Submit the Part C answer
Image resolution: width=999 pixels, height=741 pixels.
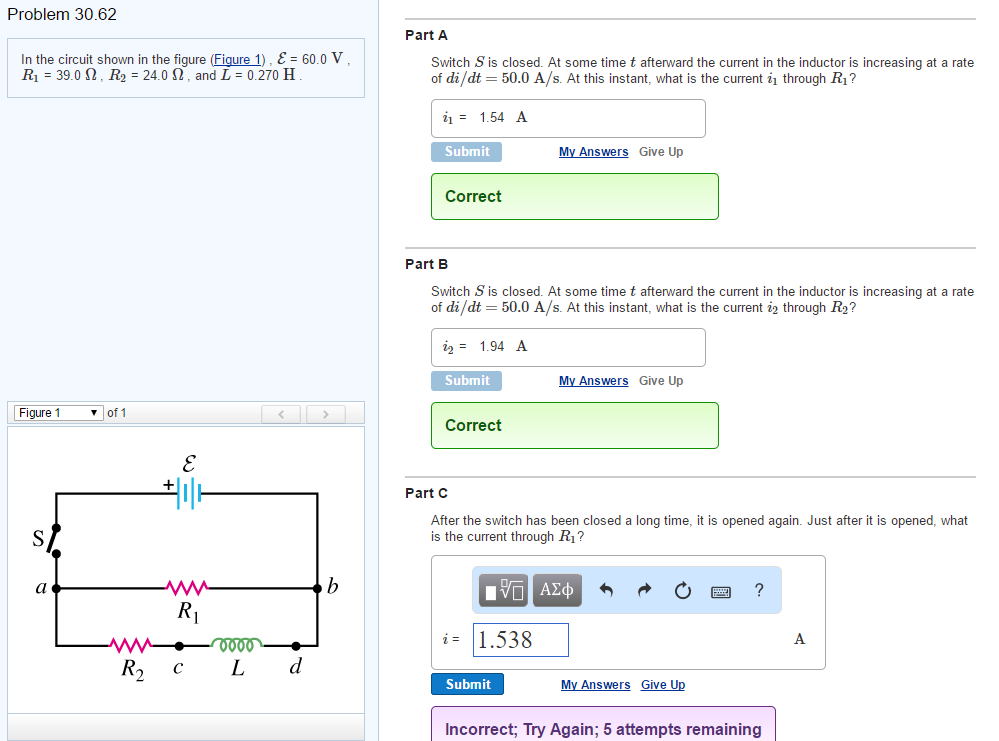pos(467,684)
